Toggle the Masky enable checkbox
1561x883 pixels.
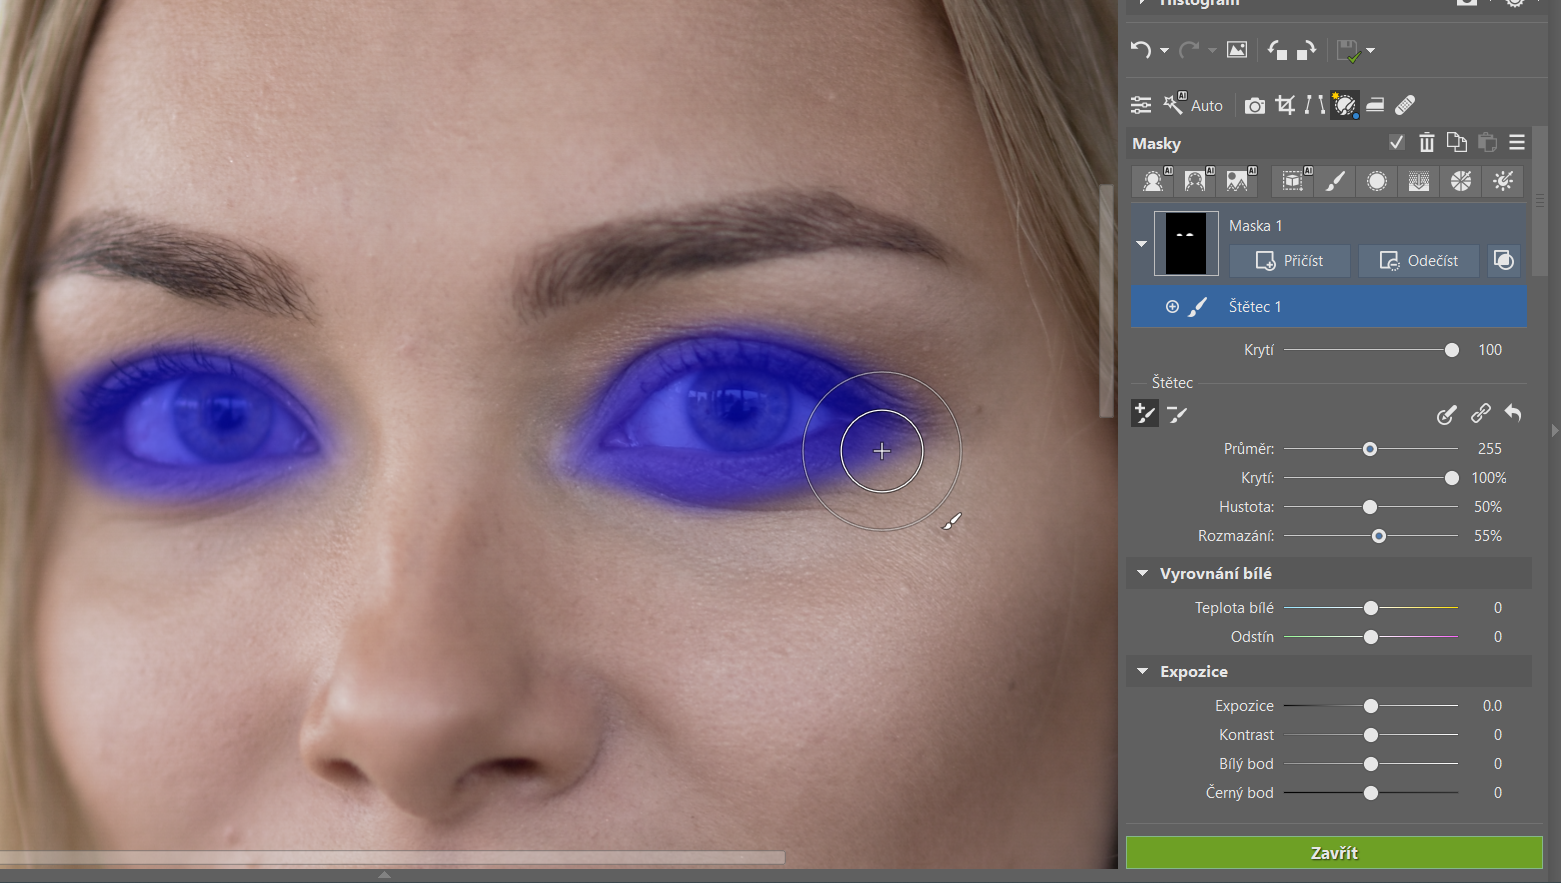pyautogui.click(x=1397, y=143)
